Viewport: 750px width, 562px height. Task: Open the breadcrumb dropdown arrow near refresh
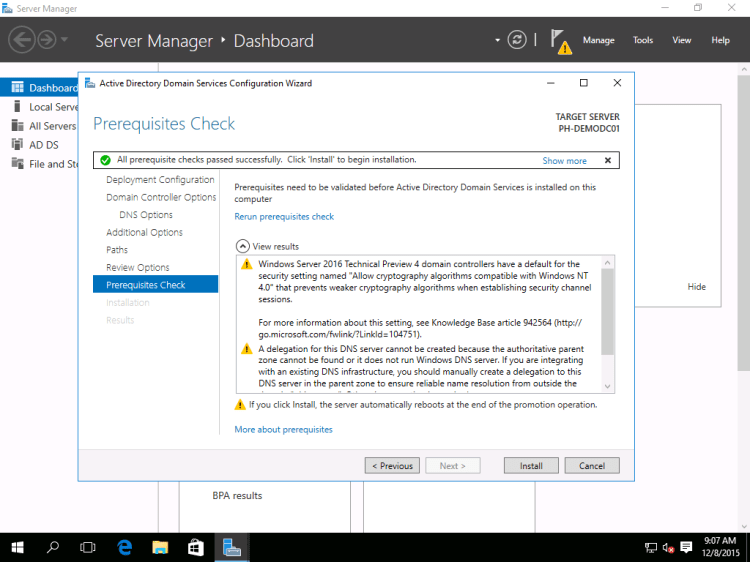[x=497, y=40]
